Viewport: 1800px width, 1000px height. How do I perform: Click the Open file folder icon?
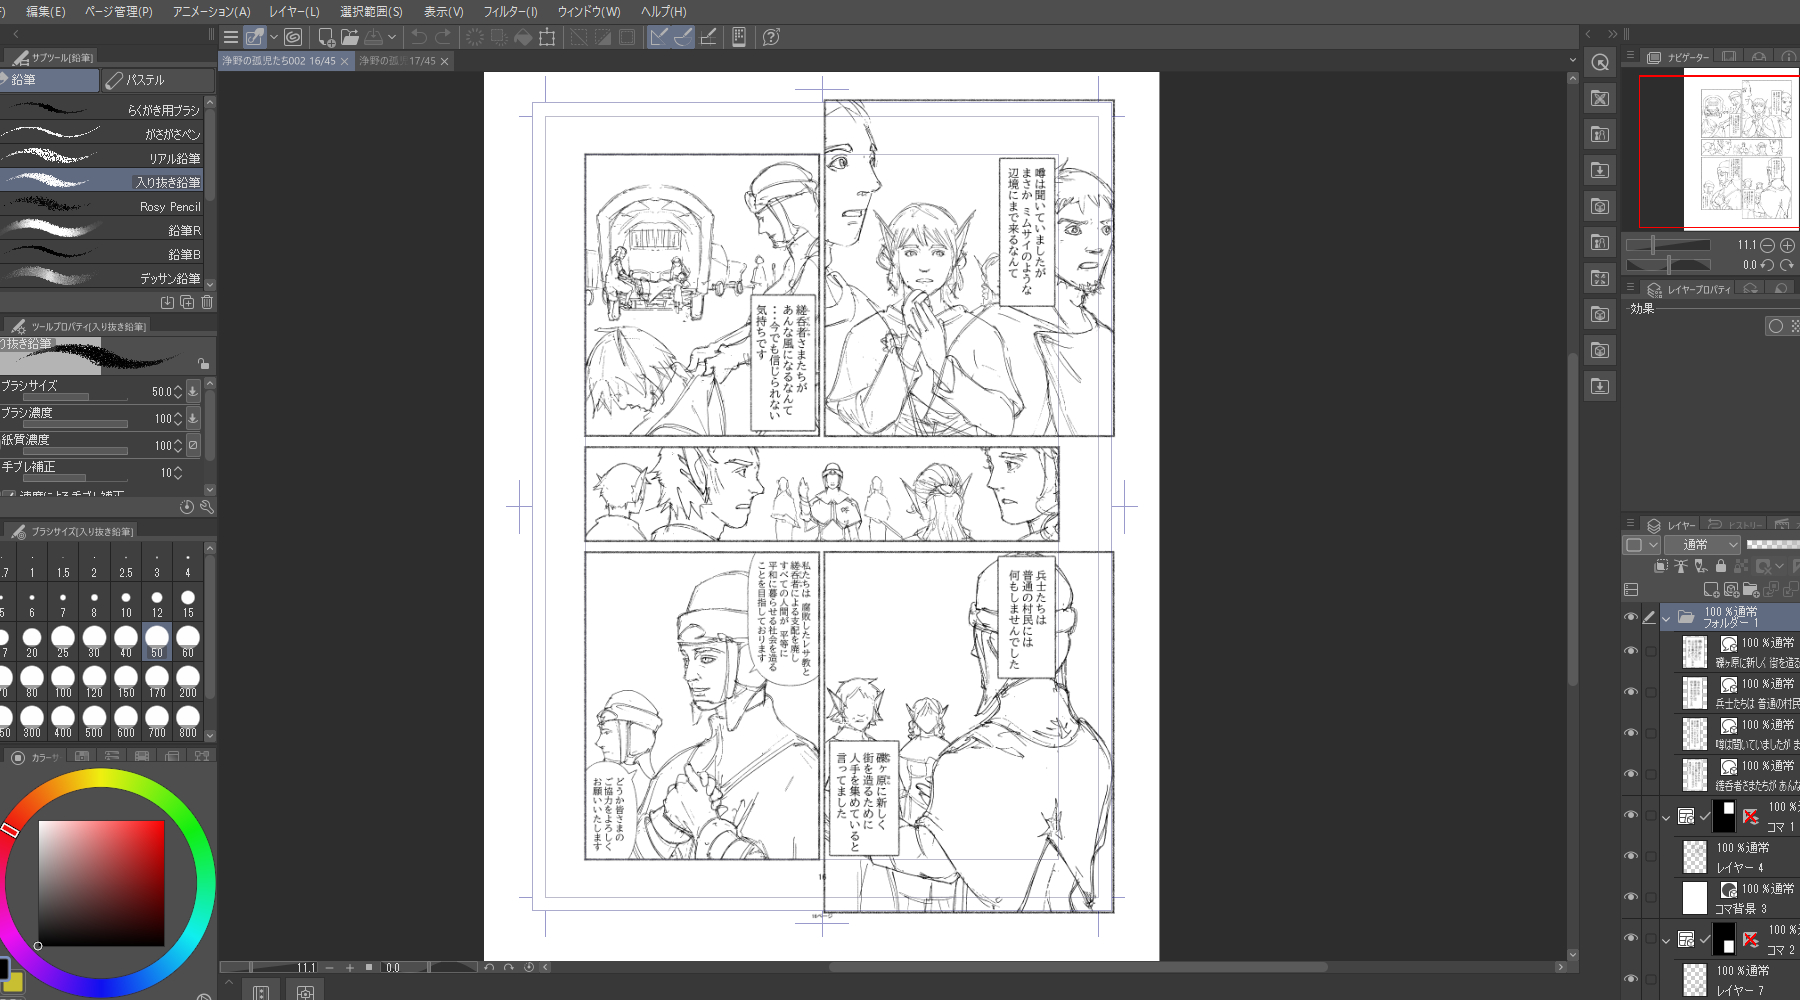point(349,37)
